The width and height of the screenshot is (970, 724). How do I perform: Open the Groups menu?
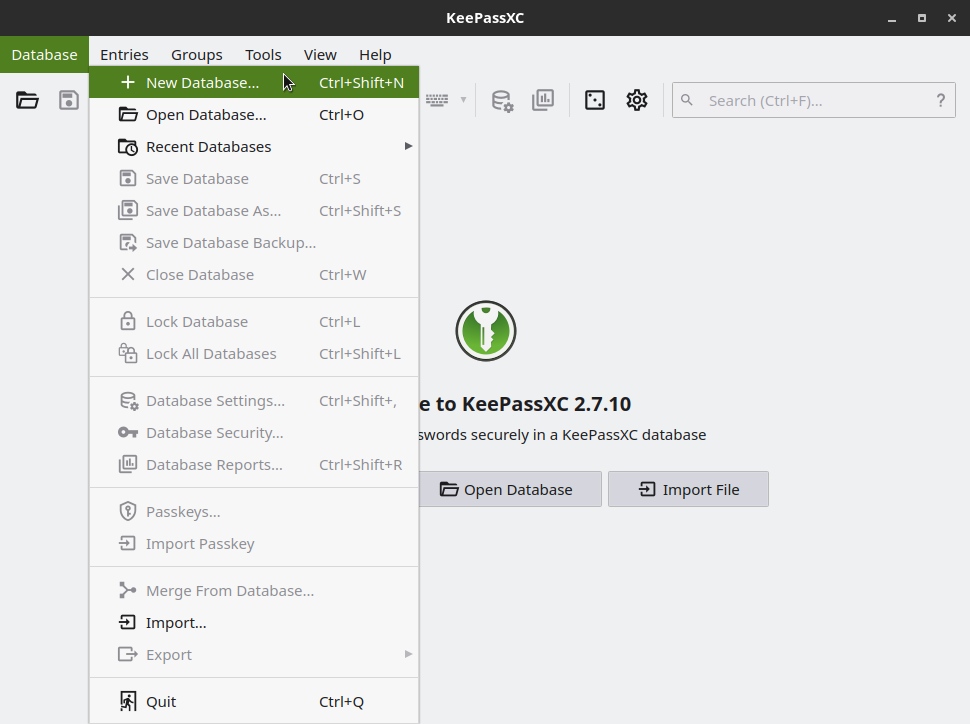(197, 54)
